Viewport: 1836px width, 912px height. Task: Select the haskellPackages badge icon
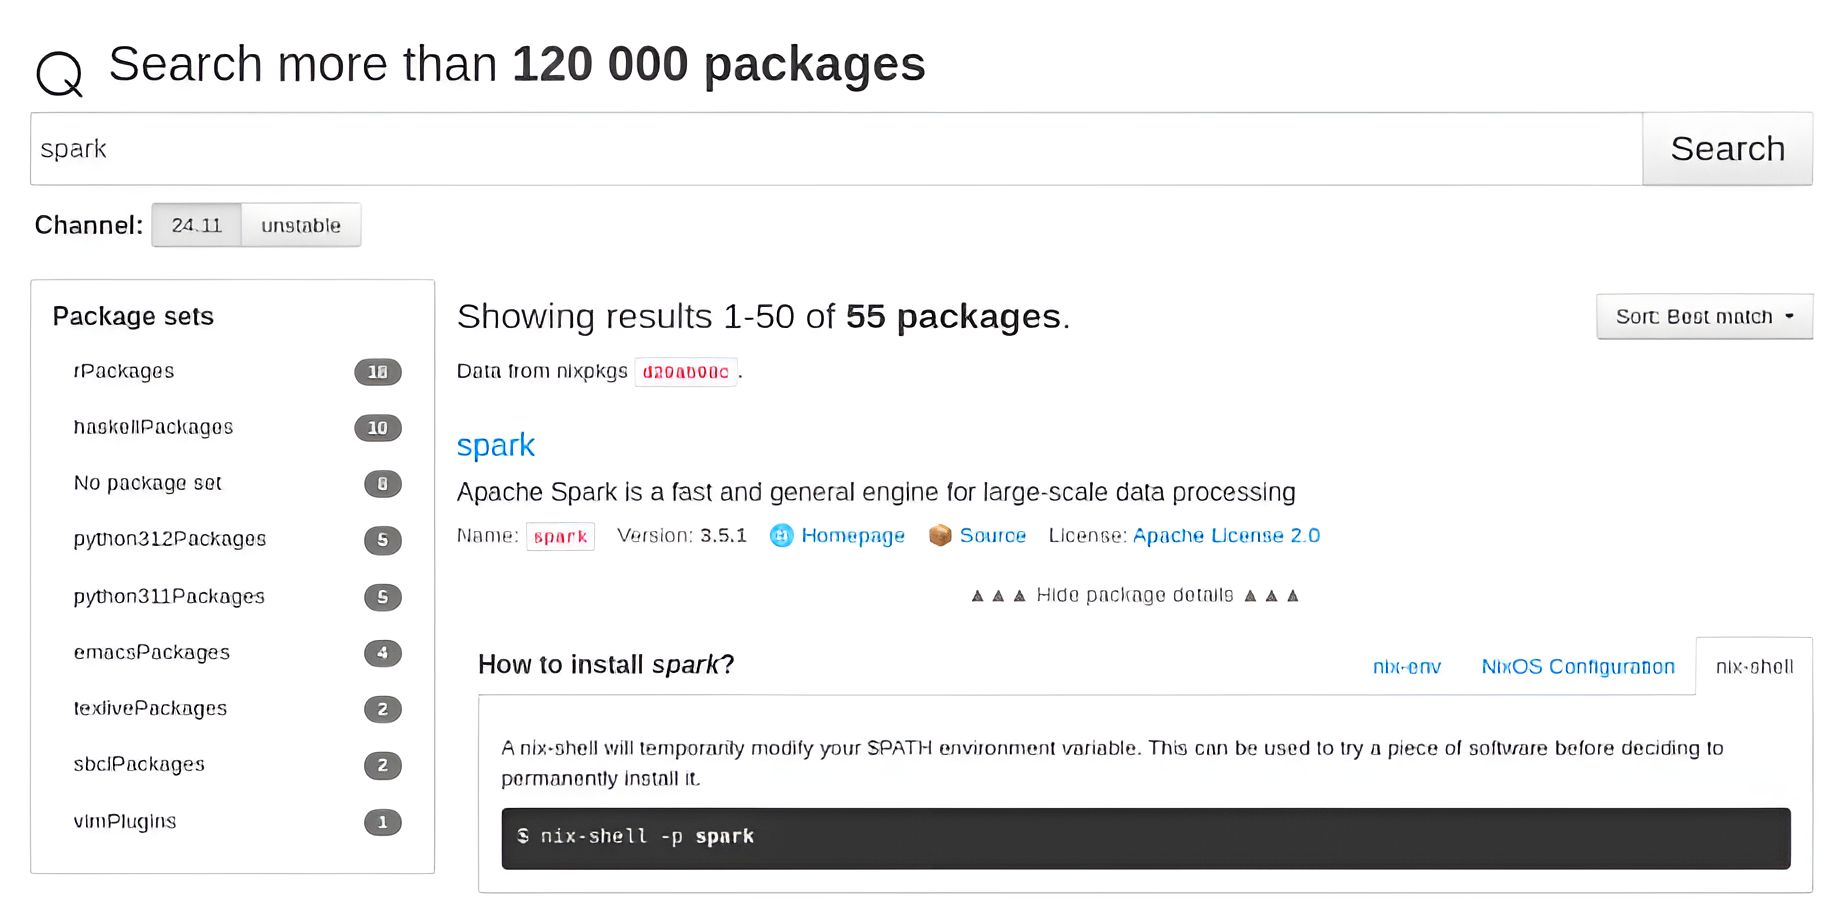[x=377, y=428]
